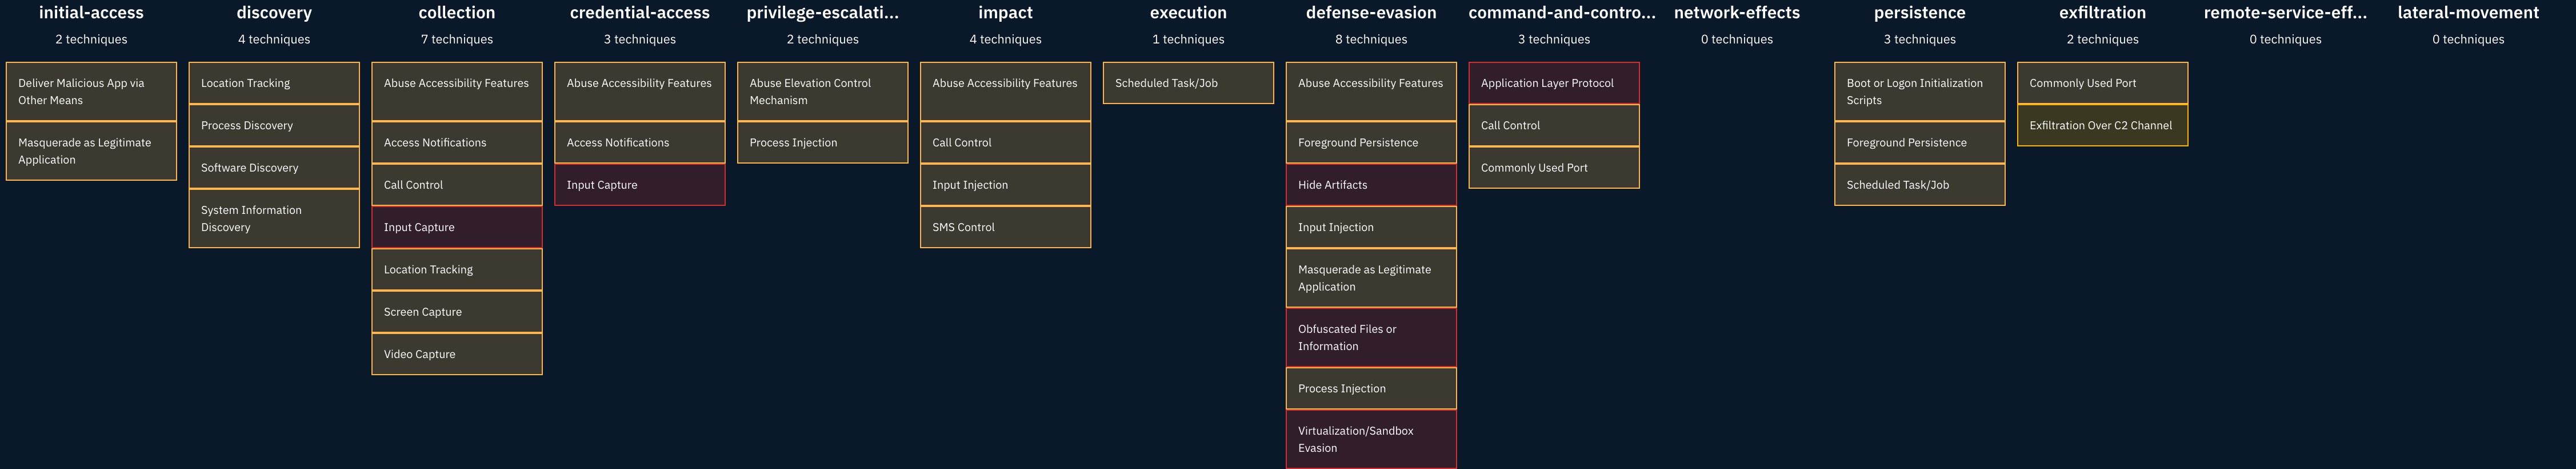Click Masquerade as Legitimate Application under initial-access
Viewport: 2576px width, 469px height.
(x=91, y=151)
